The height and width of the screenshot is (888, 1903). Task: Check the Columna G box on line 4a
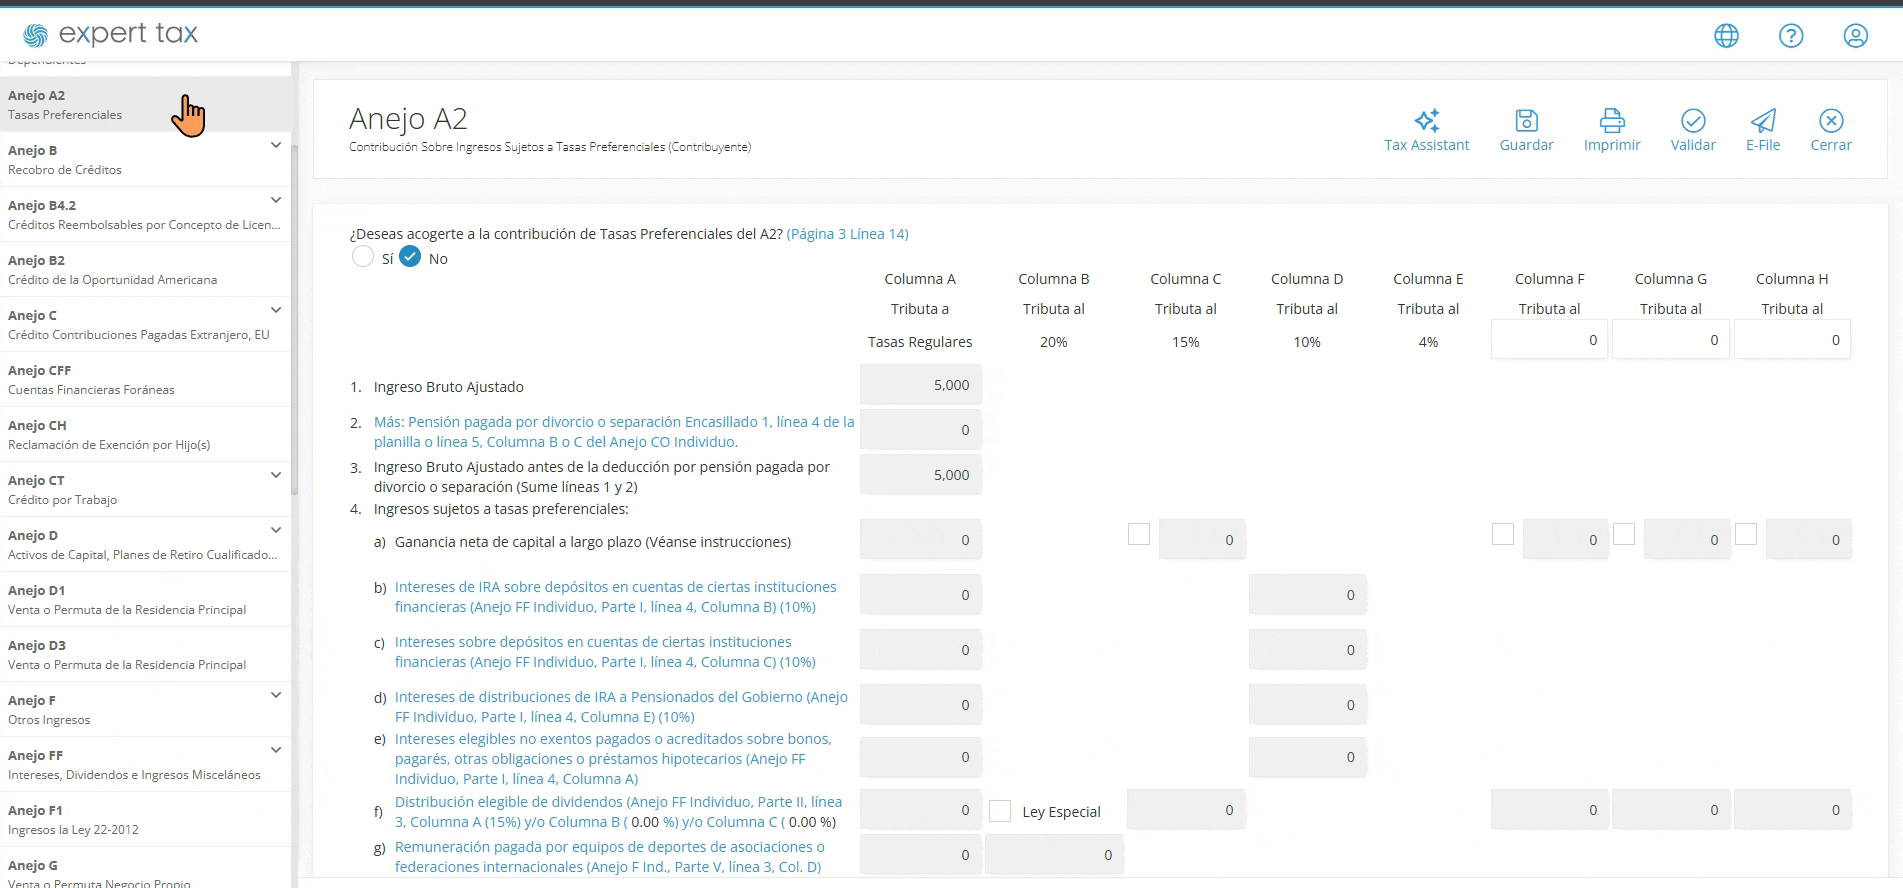pyautogui.click(x=1624, y=534)
